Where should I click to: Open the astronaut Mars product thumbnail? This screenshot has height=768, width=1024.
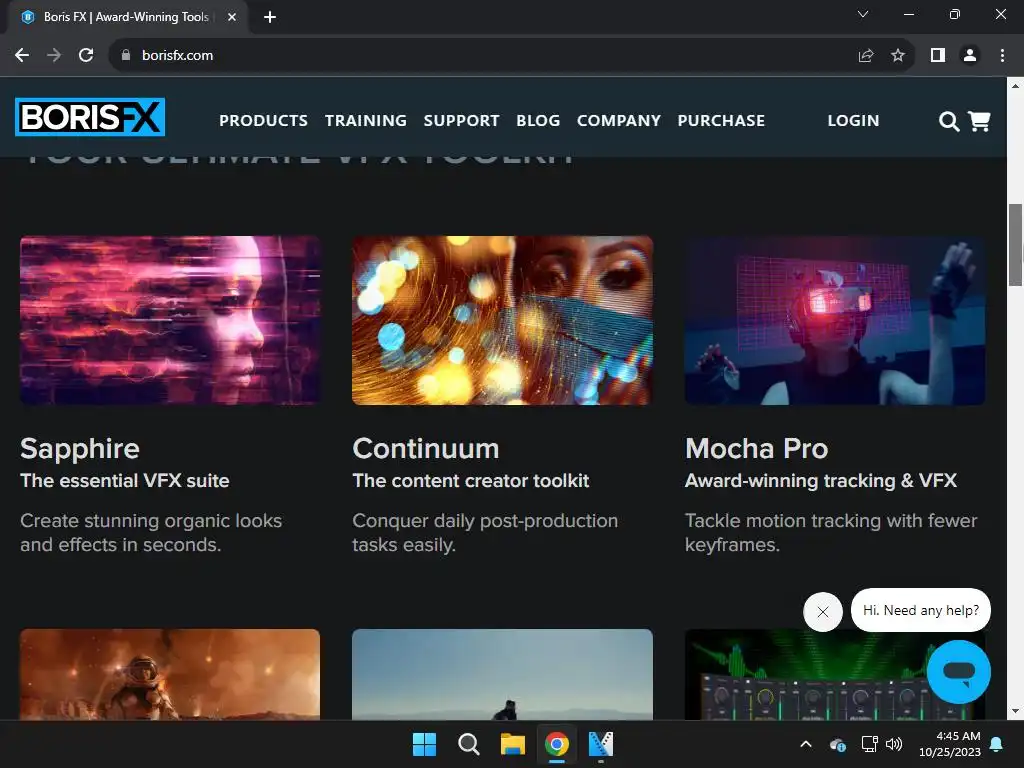point(170,674)
